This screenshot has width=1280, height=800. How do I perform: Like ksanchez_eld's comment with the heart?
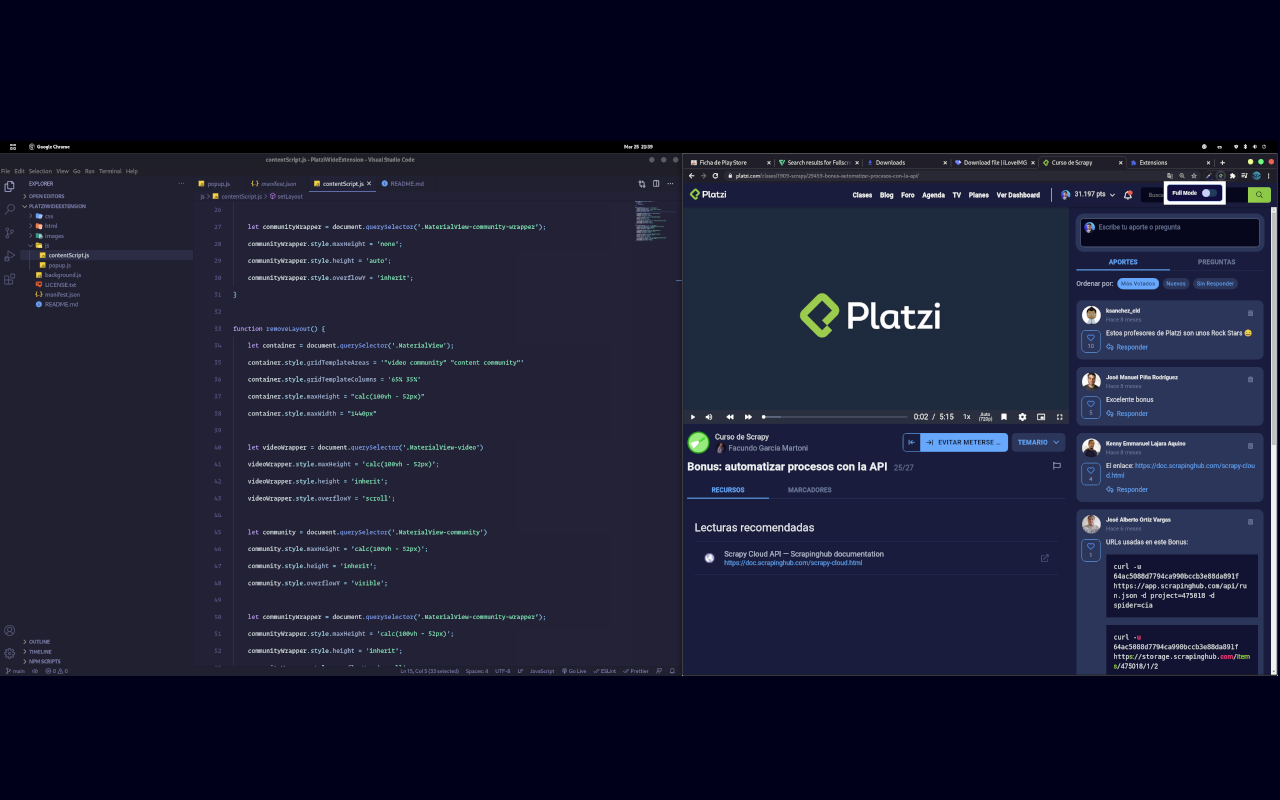pyautogui.click(x=1091, y=340)
